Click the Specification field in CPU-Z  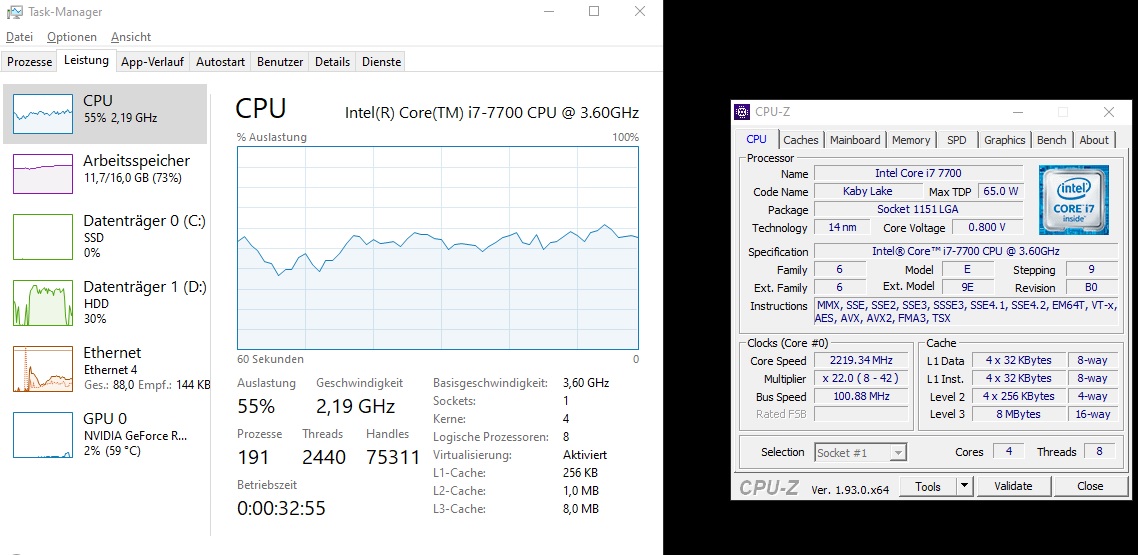(x=965, y=252)
